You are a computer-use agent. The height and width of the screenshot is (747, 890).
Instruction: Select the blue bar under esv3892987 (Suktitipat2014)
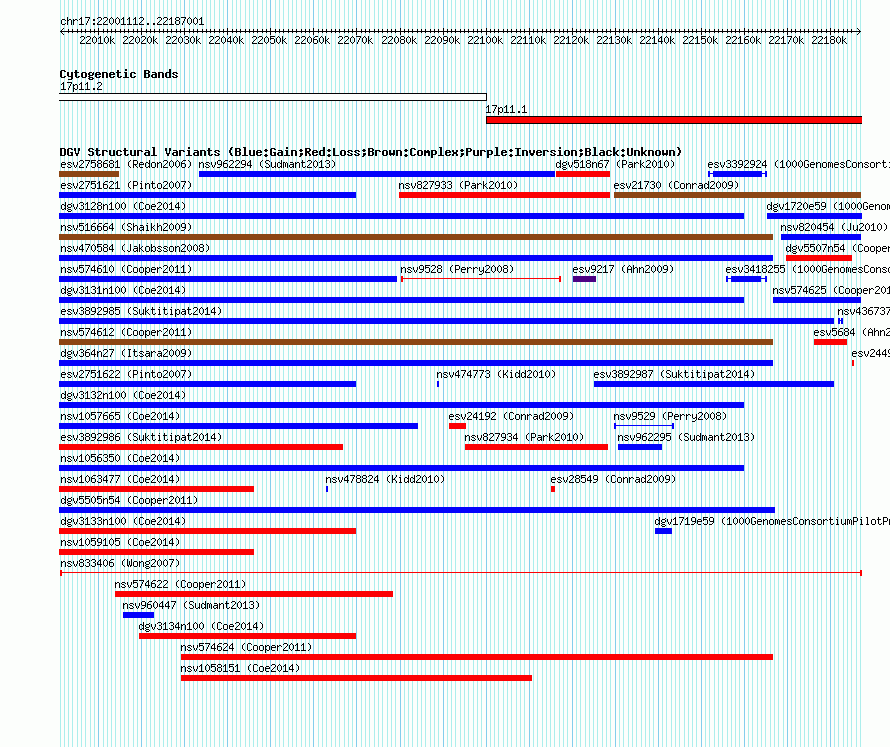pyautogui.click(x=714, y=384)
